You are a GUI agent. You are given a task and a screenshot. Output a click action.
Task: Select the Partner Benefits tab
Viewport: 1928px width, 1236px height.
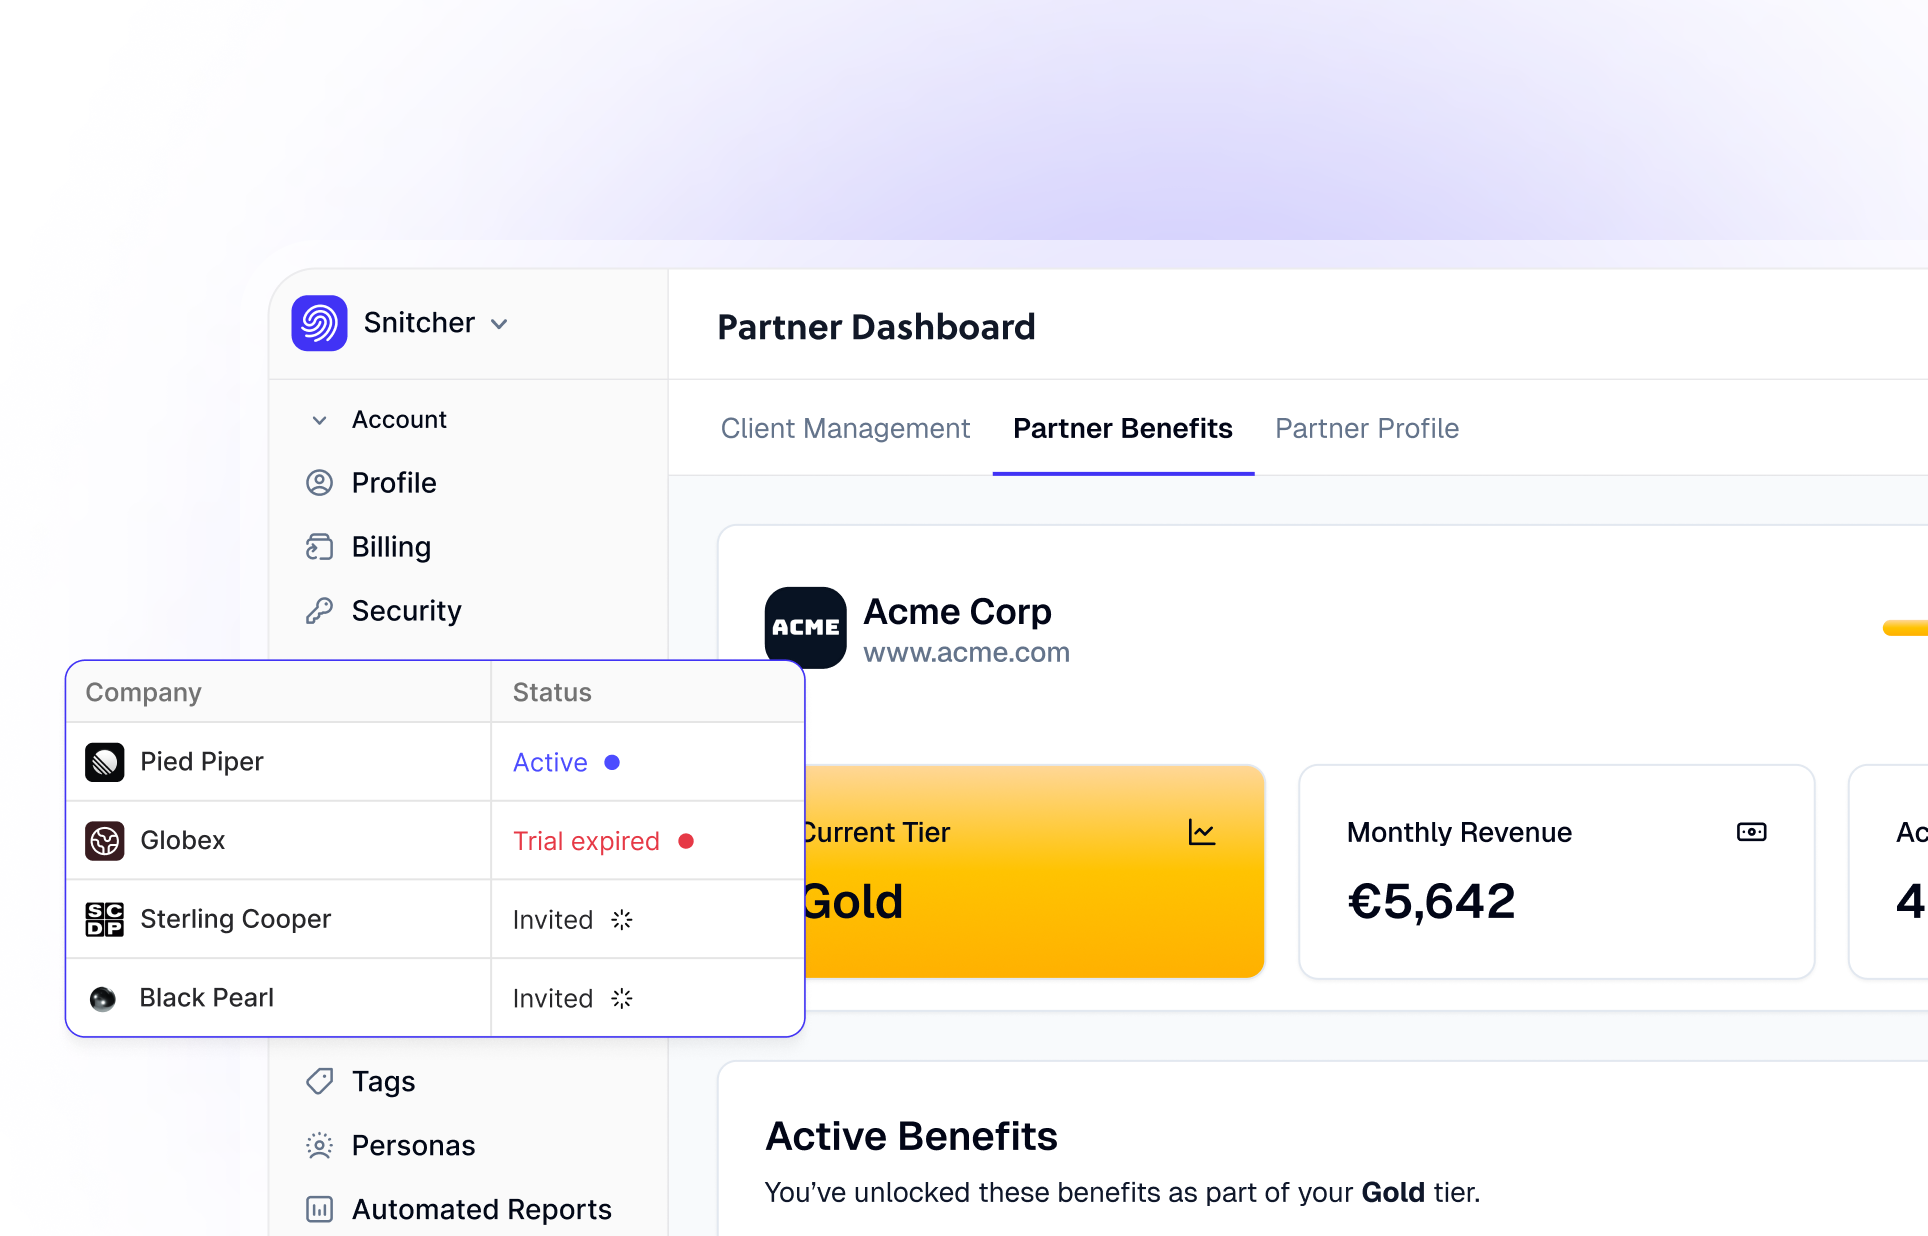click(1122, 428)
